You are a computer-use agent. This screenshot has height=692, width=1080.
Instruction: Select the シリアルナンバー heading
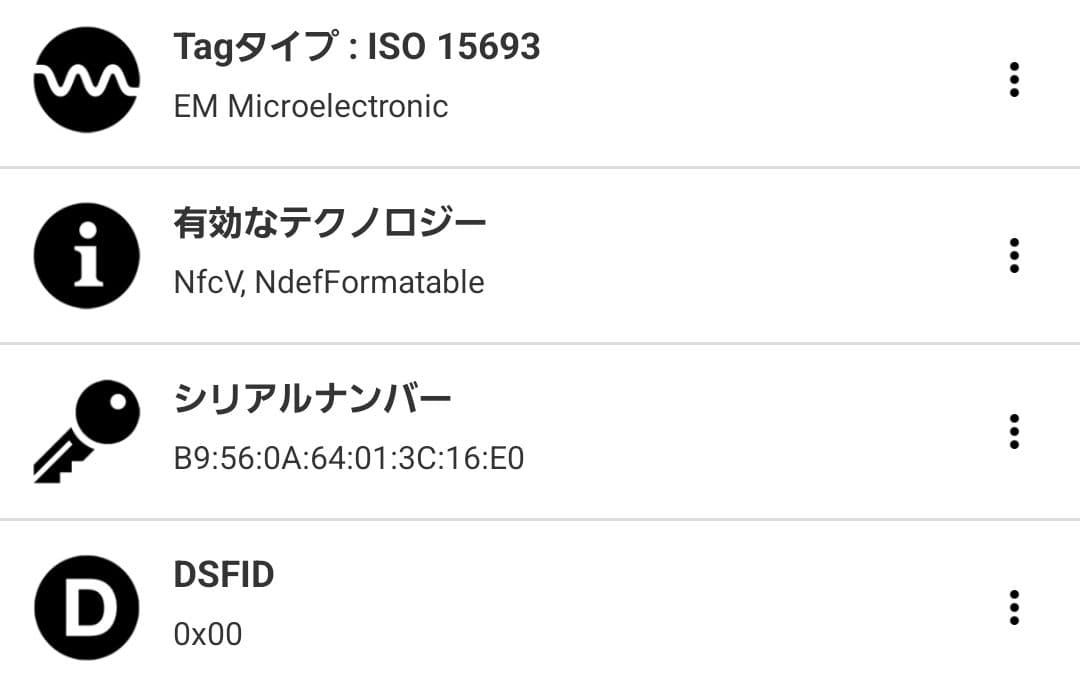[x=313, y=399]
